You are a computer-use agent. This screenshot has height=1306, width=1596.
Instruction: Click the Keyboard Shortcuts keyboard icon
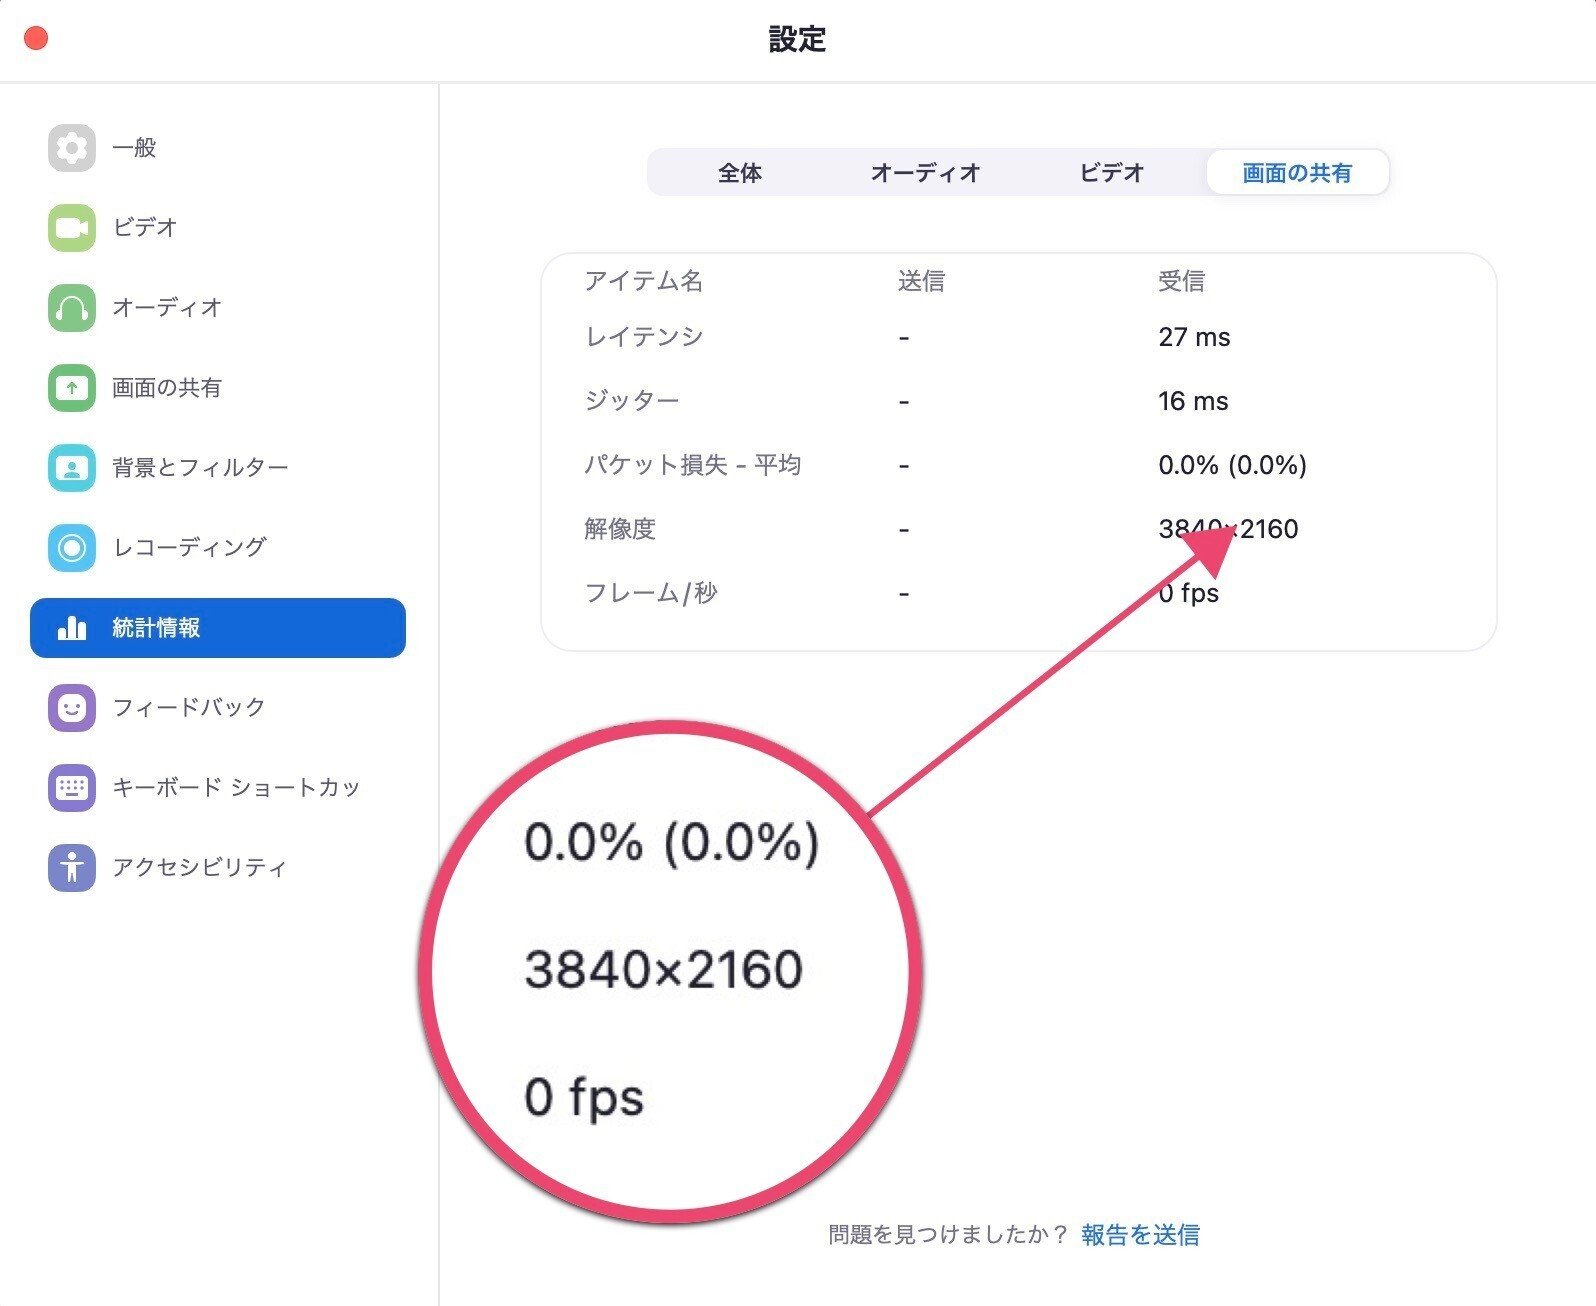click(x=71, y=788)
